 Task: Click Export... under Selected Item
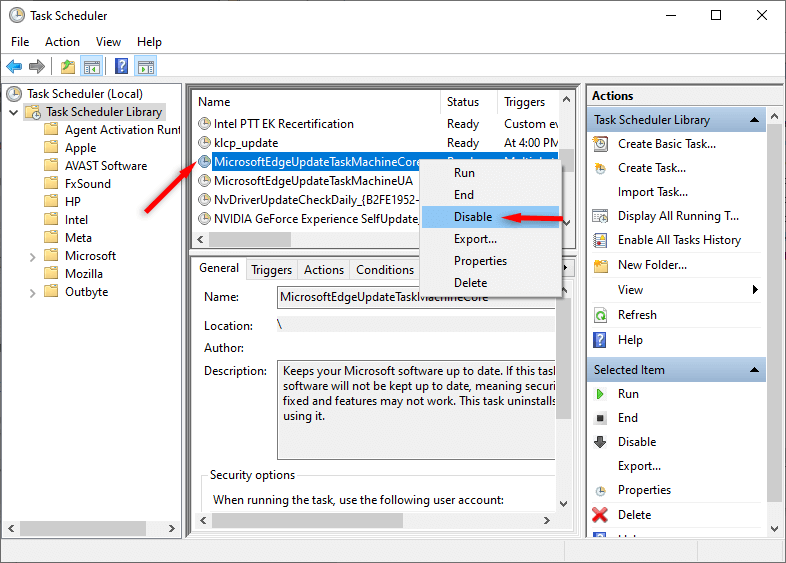click(639, 466)
